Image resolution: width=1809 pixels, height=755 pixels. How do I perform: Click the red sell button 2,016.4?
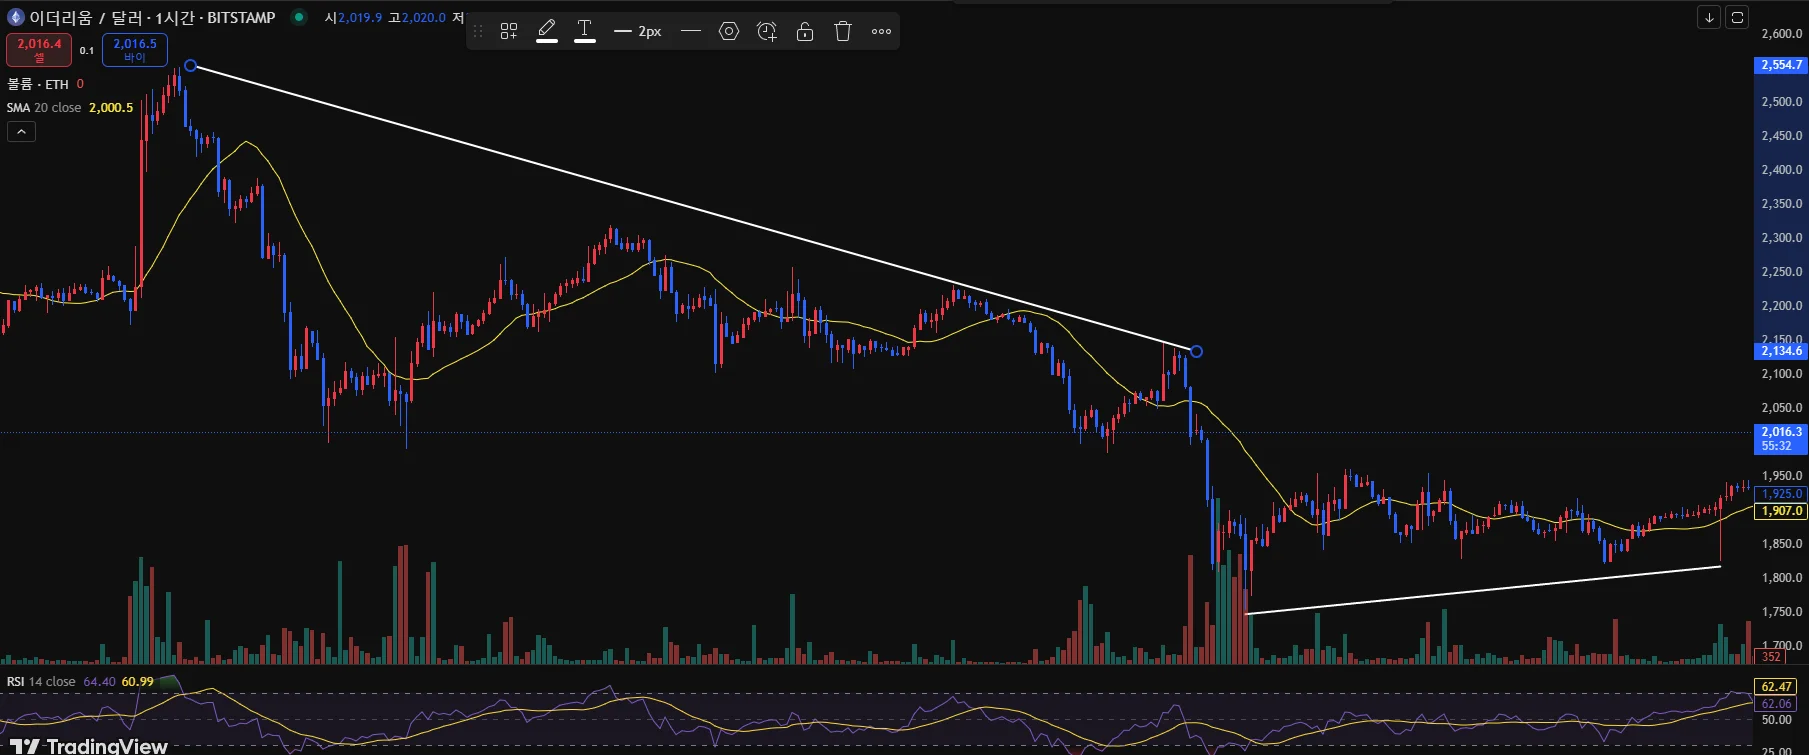[39, 50]
